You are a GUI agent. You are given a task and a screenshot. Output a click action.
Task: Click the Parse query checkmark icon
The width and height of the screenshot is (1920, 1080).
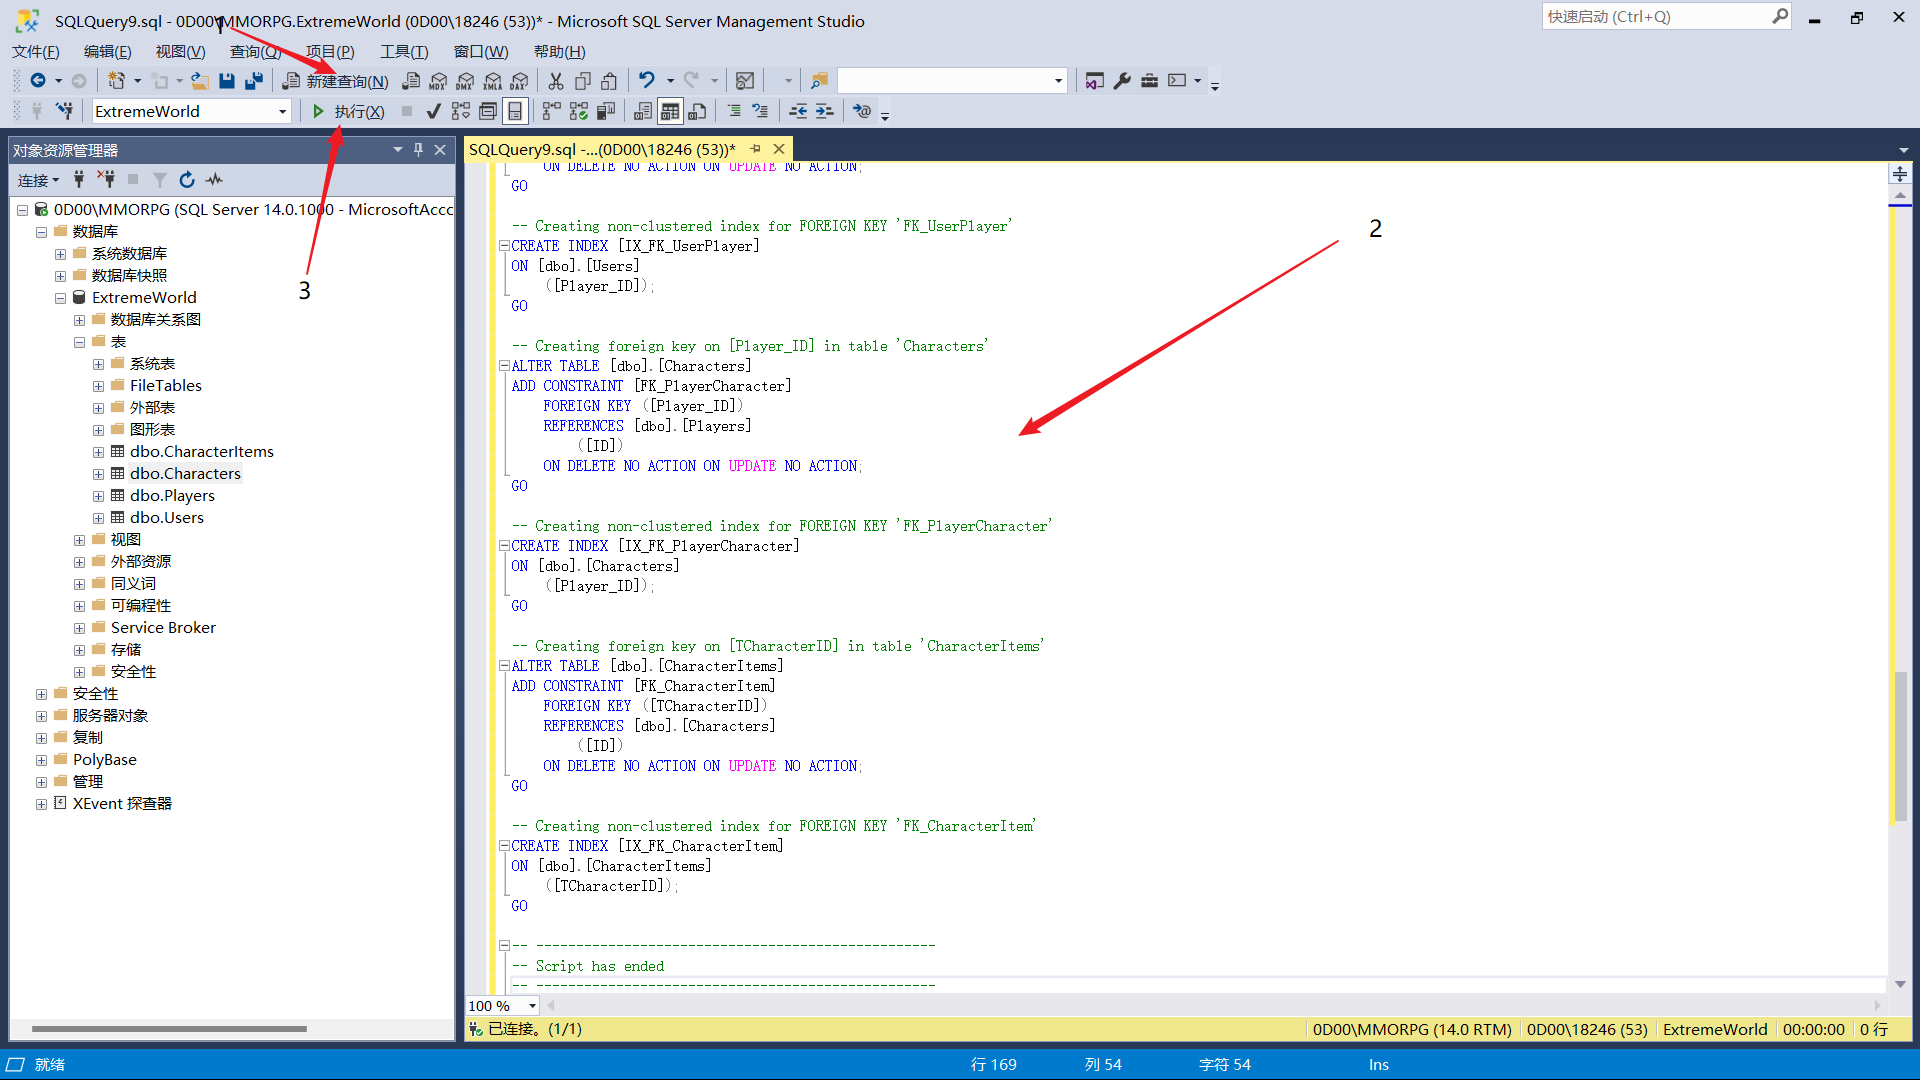pyautogui.click(x=433, y=111)
